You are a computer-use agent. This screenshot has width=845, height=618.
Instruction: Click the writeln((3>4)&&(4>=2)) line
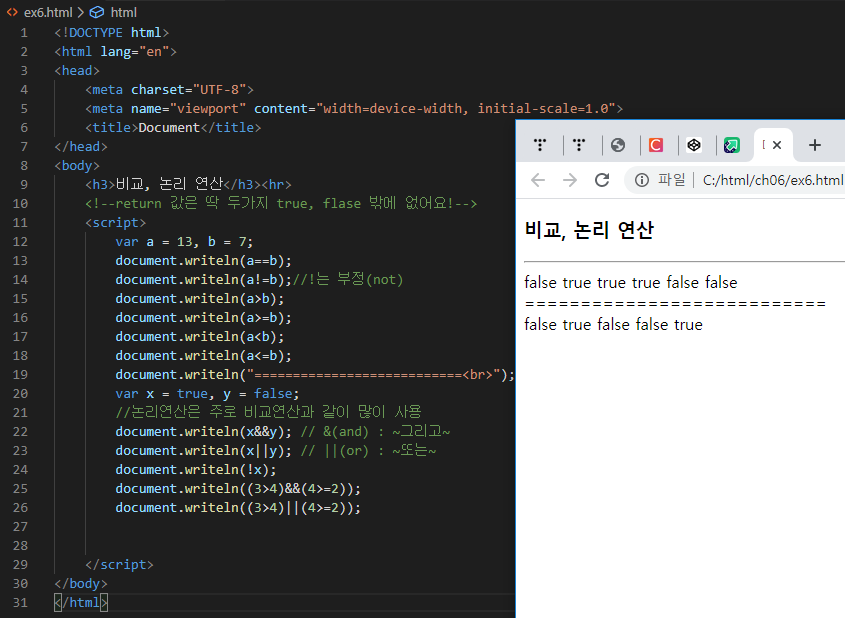(238, 489)
